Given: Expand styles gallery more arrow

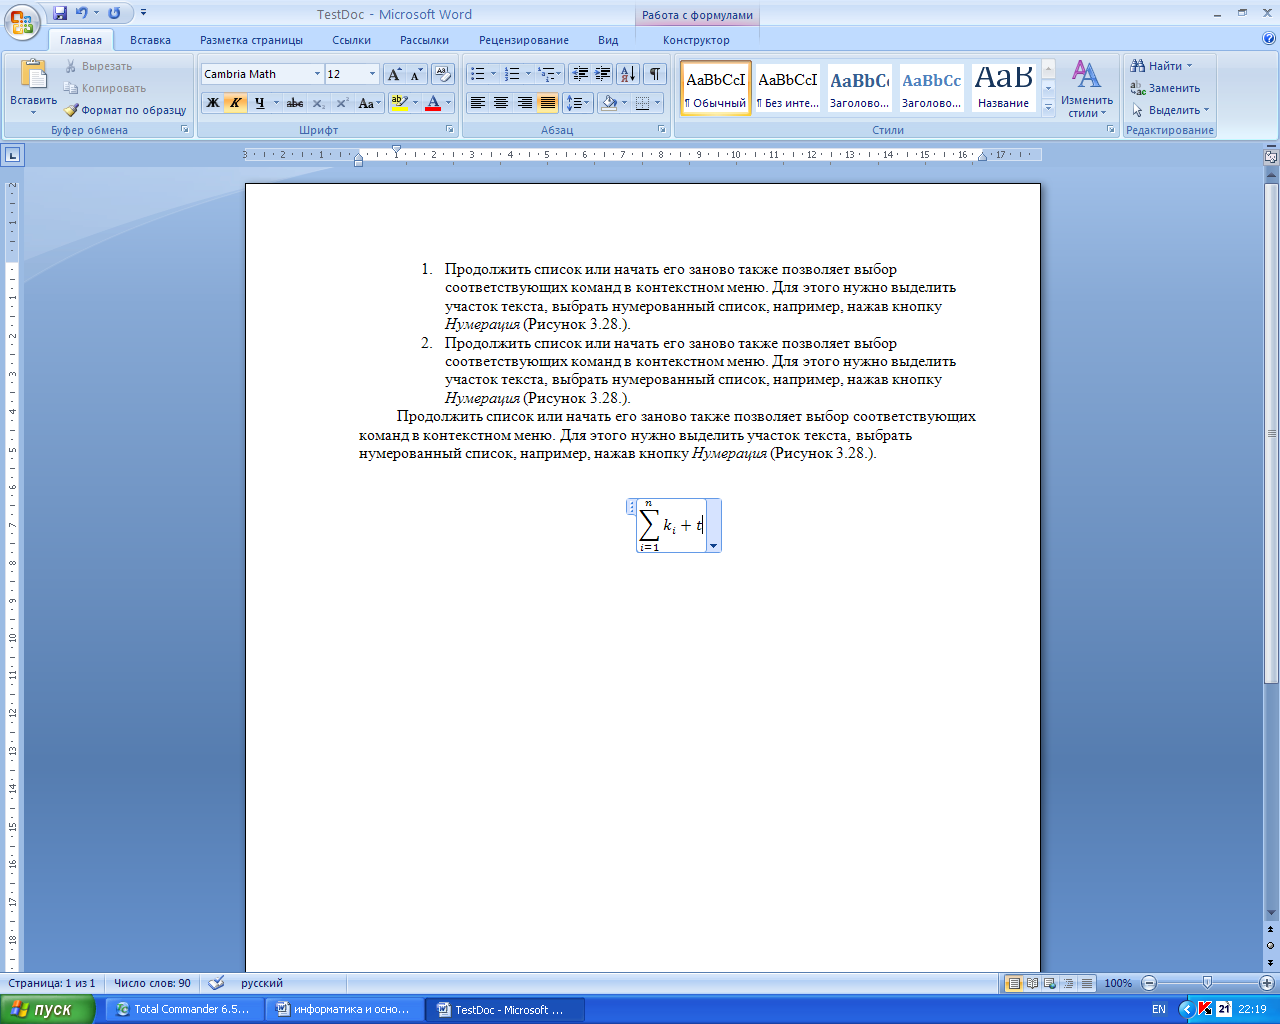Looking at the screenshot, I should tap(1048, 108).
